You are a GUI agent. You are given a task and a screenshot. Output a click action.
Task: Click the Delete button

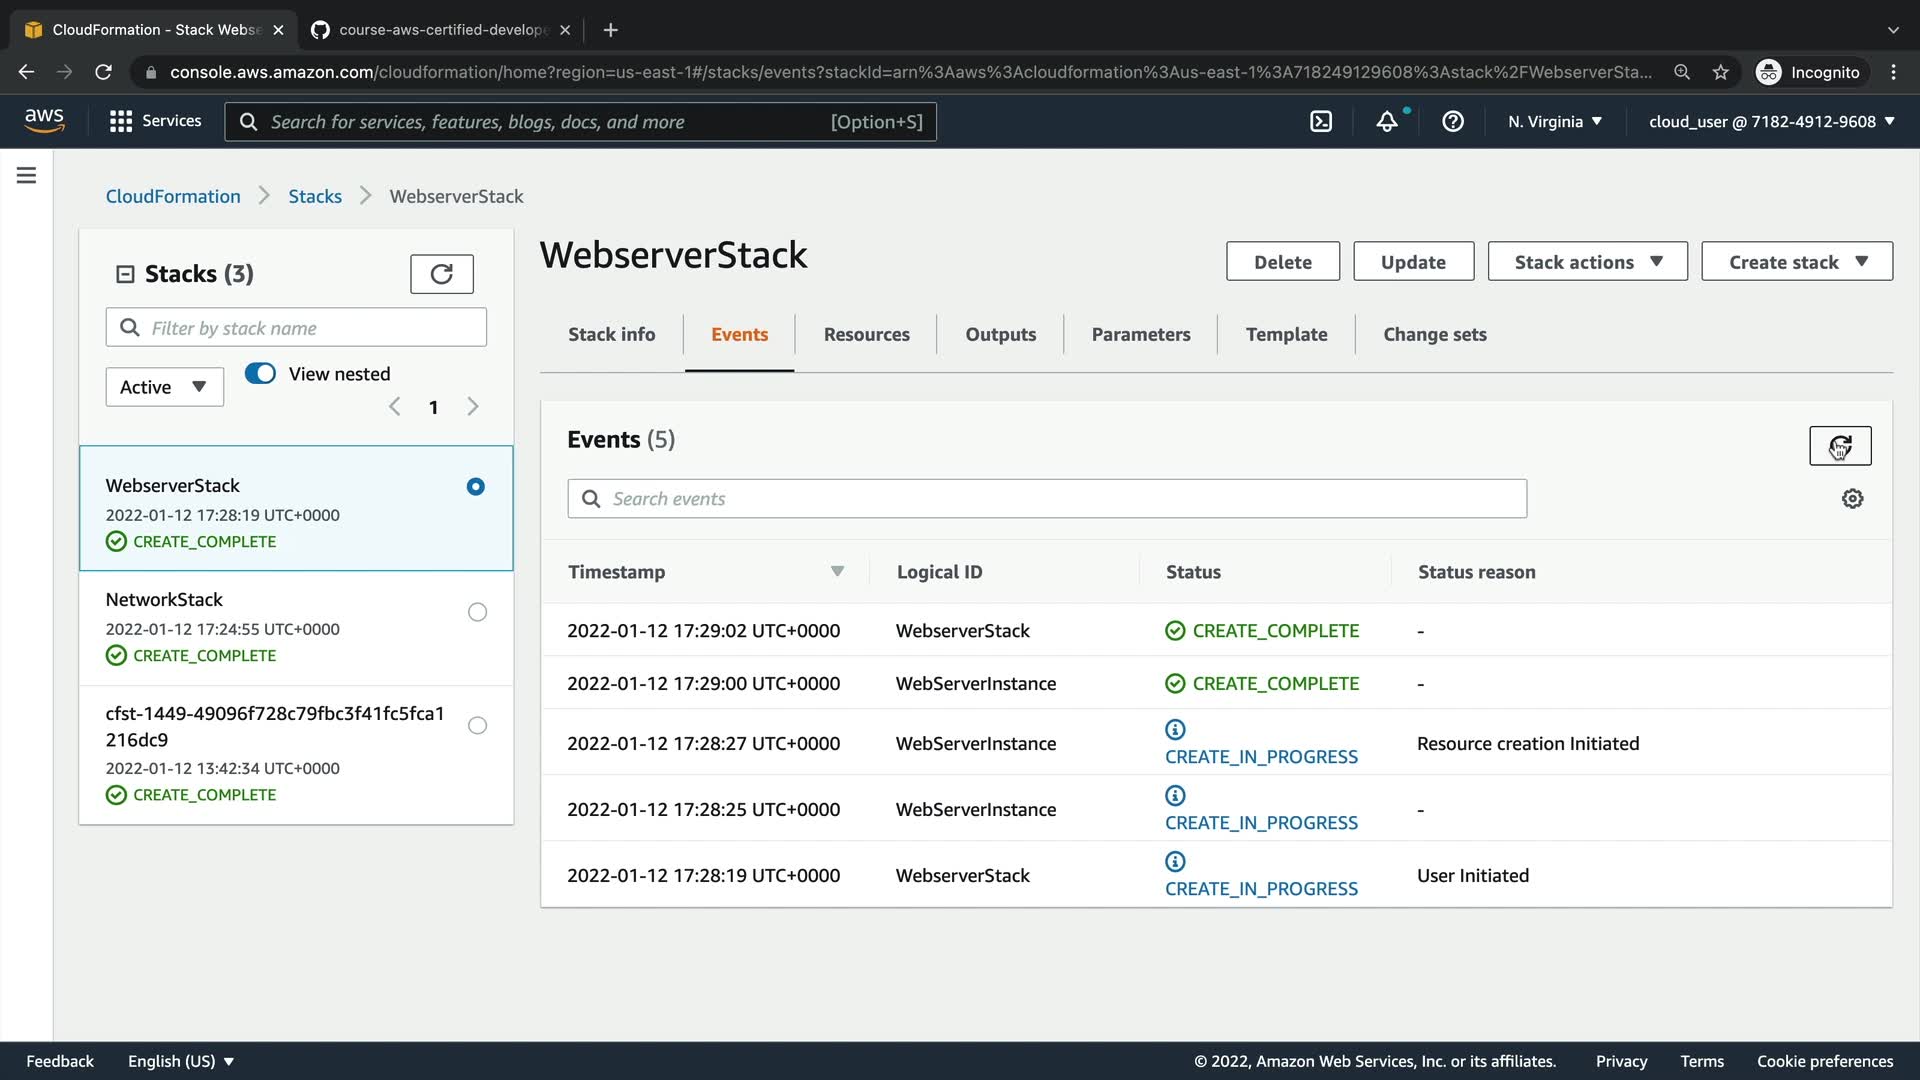point(1282,262)
